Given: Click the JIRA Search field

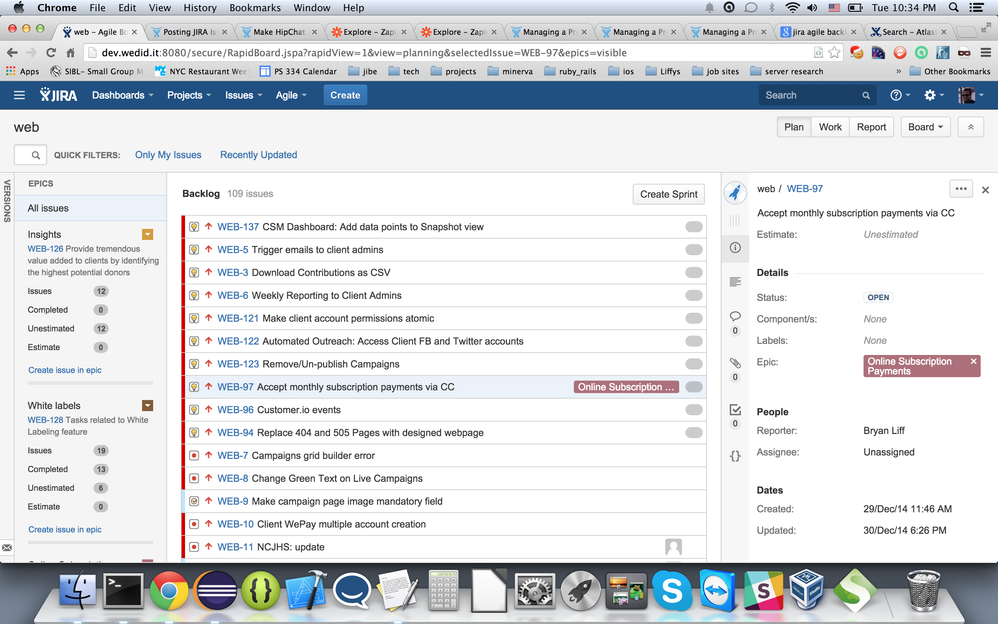Looking at the screenshot, I should tap(818, 96).
